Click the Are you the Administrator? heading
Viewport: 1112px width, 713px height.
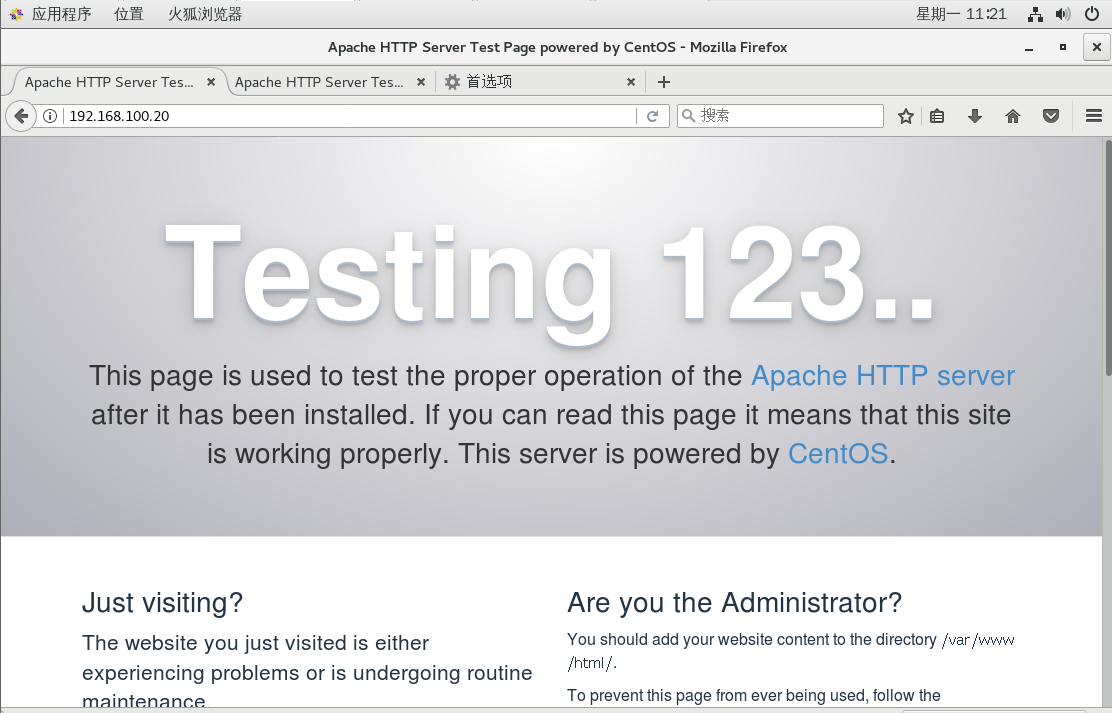point(735,603)
